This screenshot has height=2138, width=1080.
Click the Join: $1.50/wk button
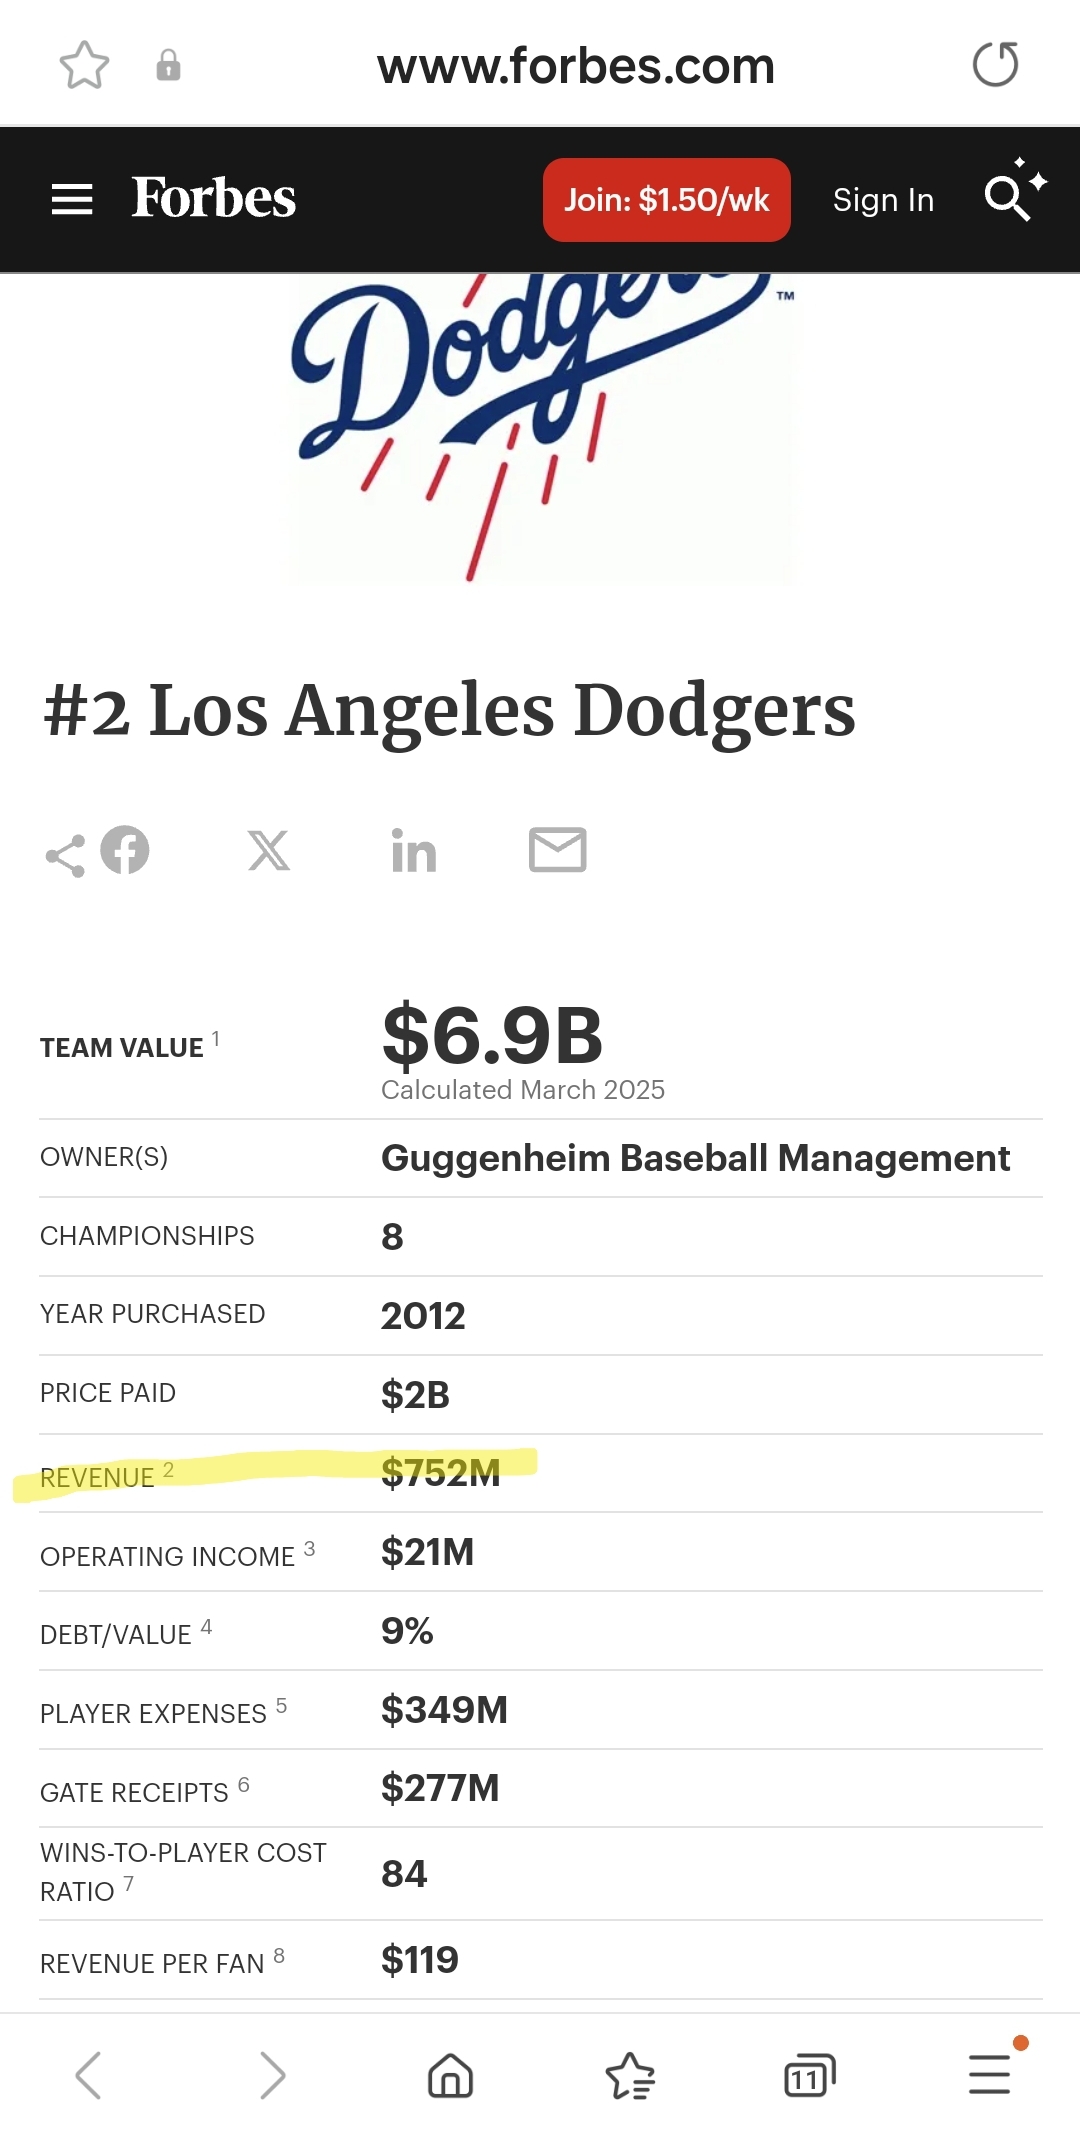pyautogui.click(x=667, y=200)
